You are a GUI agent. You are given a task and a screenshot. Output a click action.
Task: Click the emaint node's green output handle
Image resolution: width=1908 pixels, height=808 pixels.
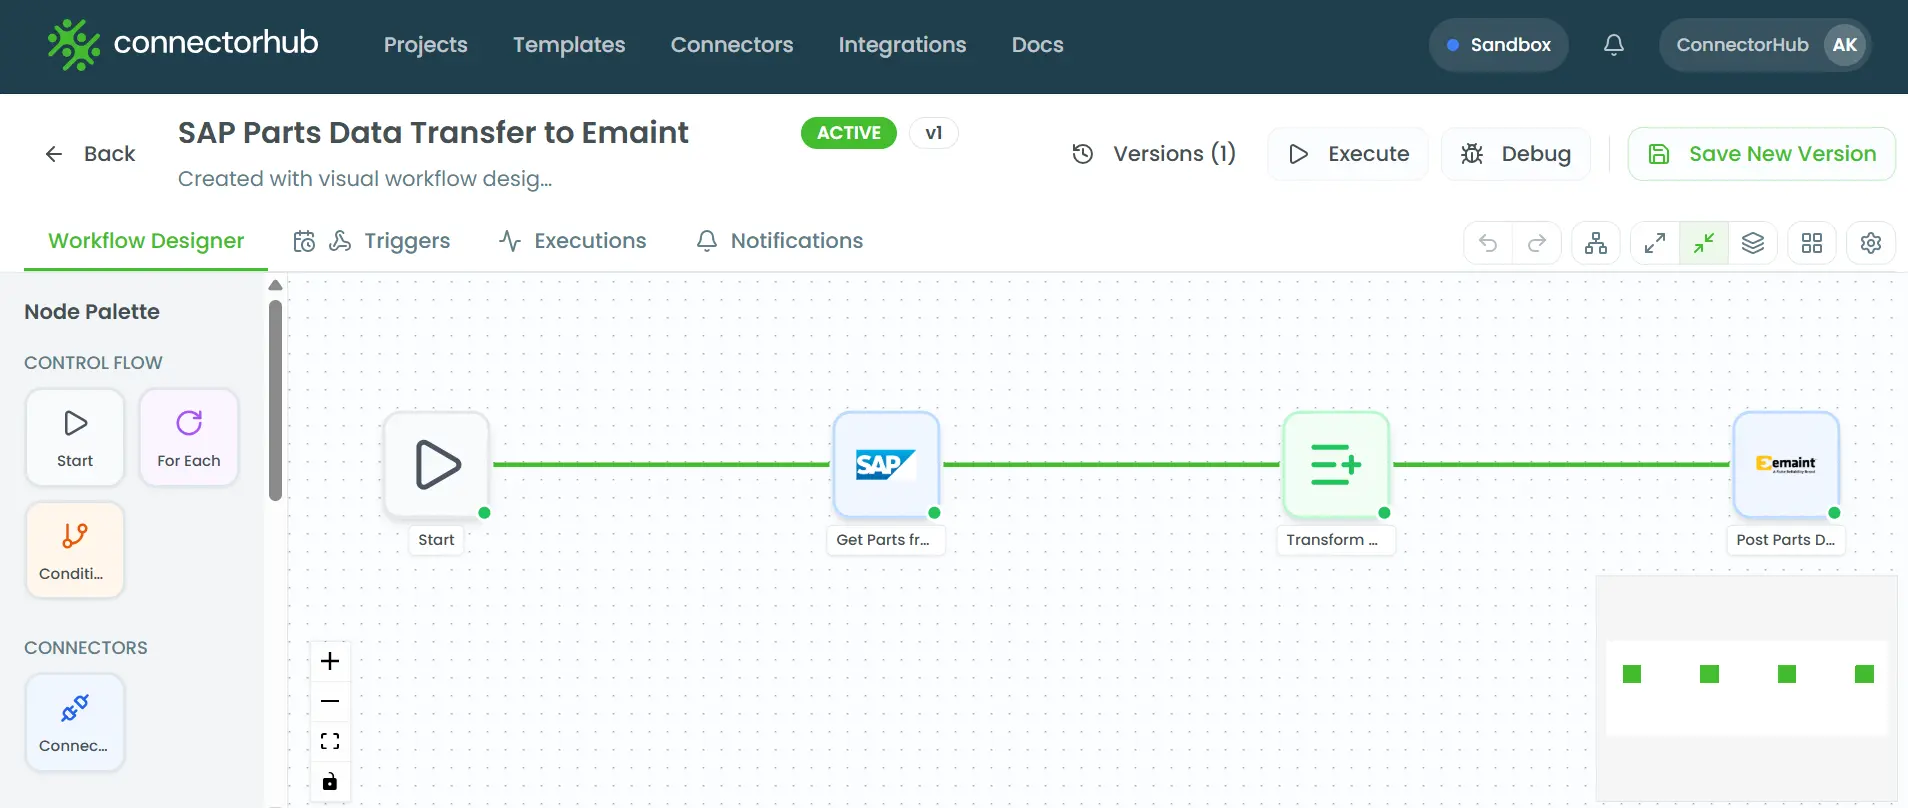click(1835, 513)
